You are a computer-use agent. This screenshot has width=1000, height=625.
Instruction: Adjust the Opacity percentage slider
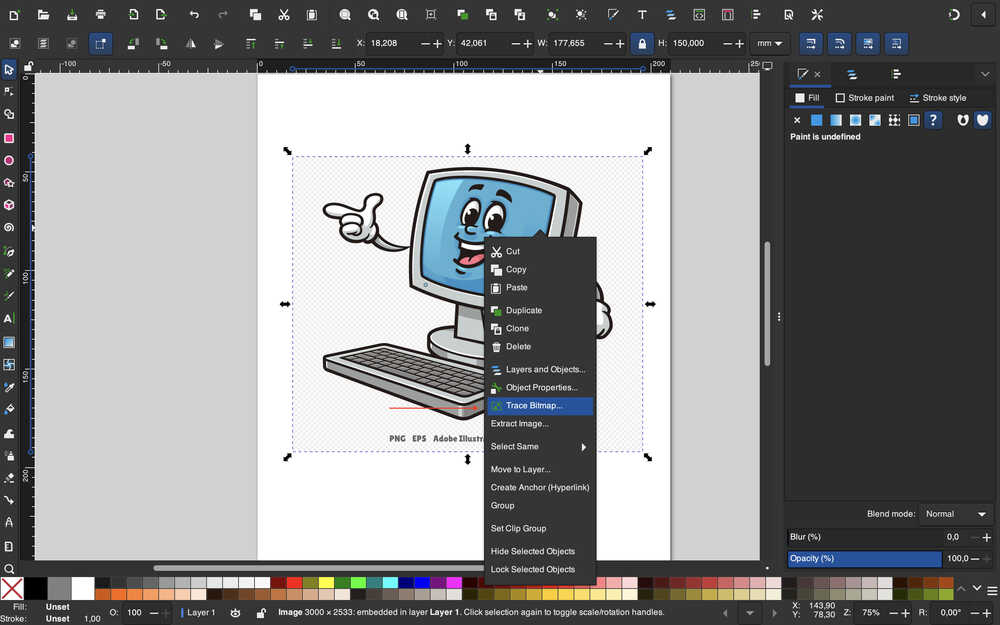point(864,559)
